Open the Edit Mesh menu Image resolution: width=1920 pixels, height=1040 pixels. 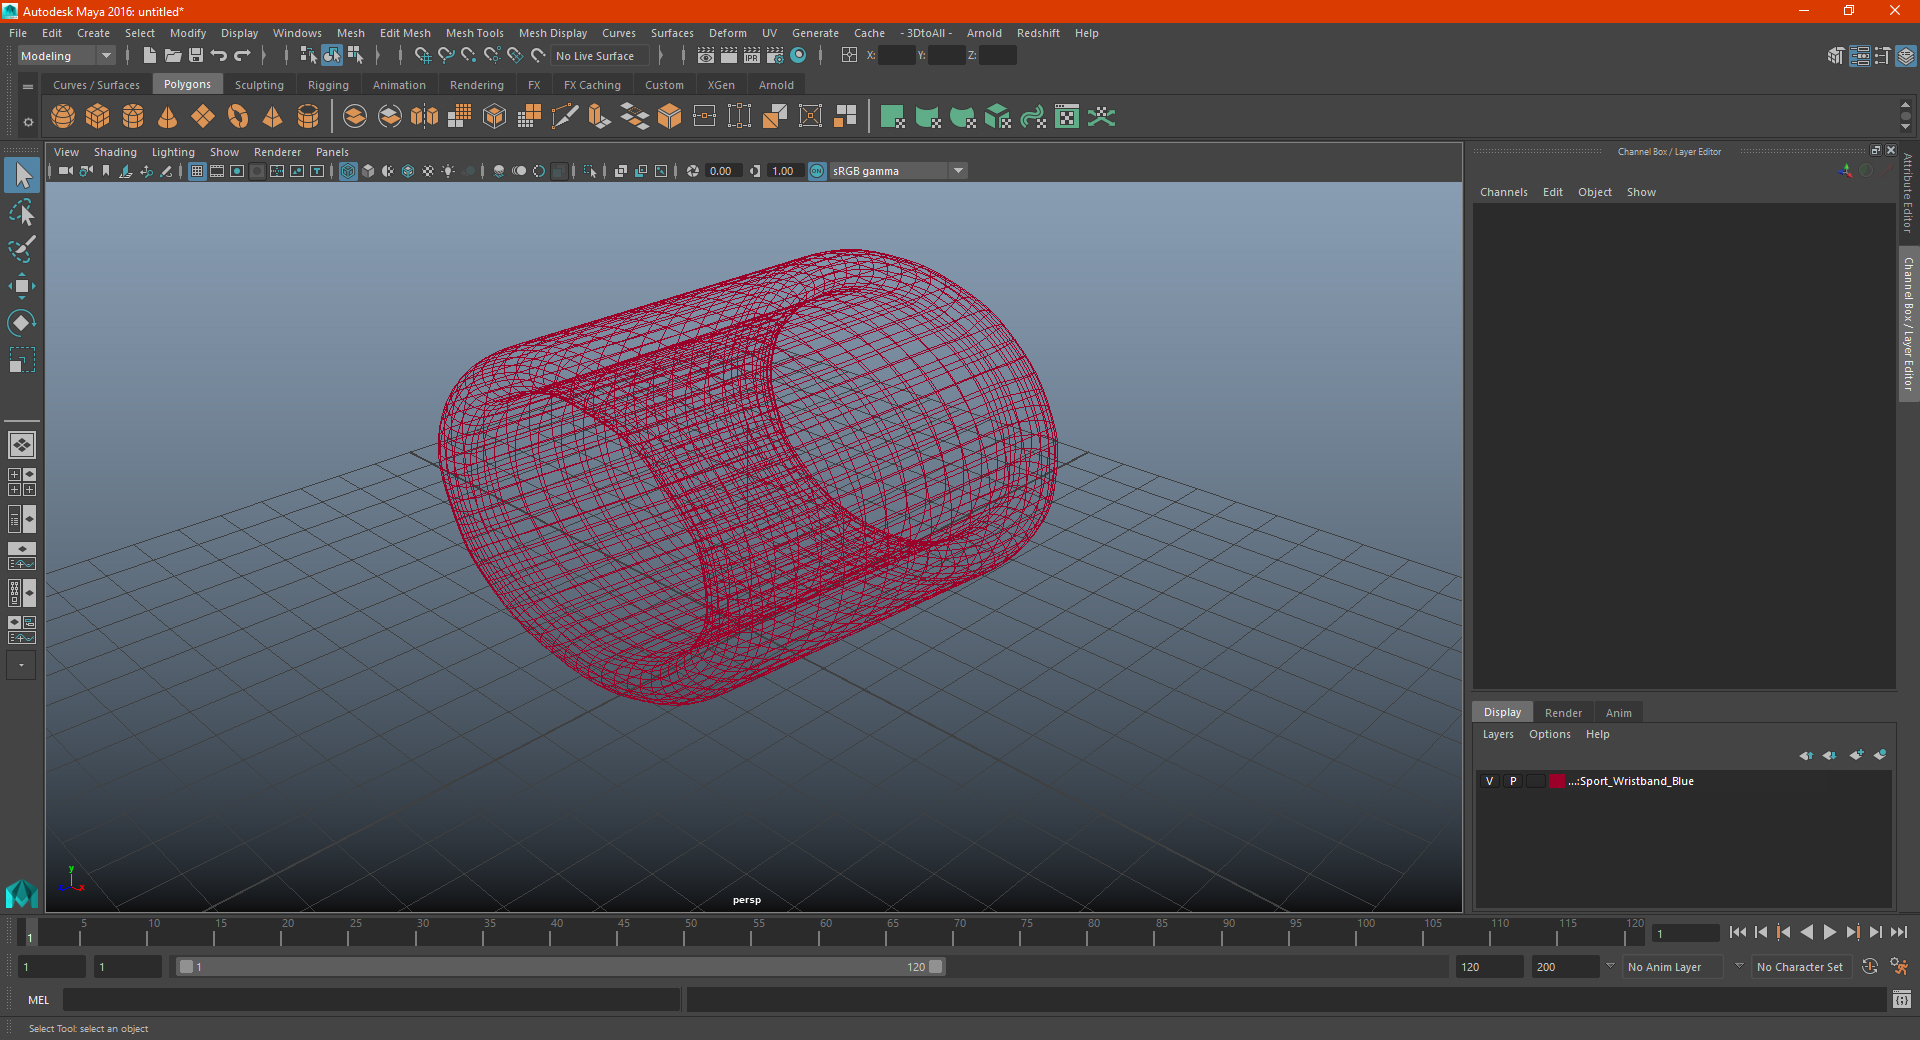tap(405, 33)
